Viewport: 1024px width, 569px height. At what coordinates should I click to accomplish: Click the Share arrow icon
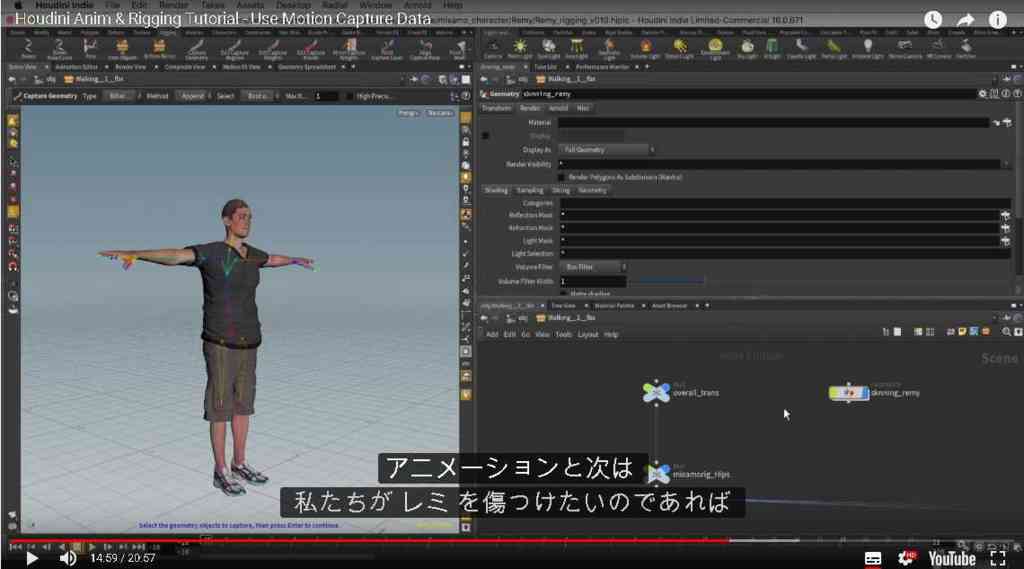coord(965,20)
